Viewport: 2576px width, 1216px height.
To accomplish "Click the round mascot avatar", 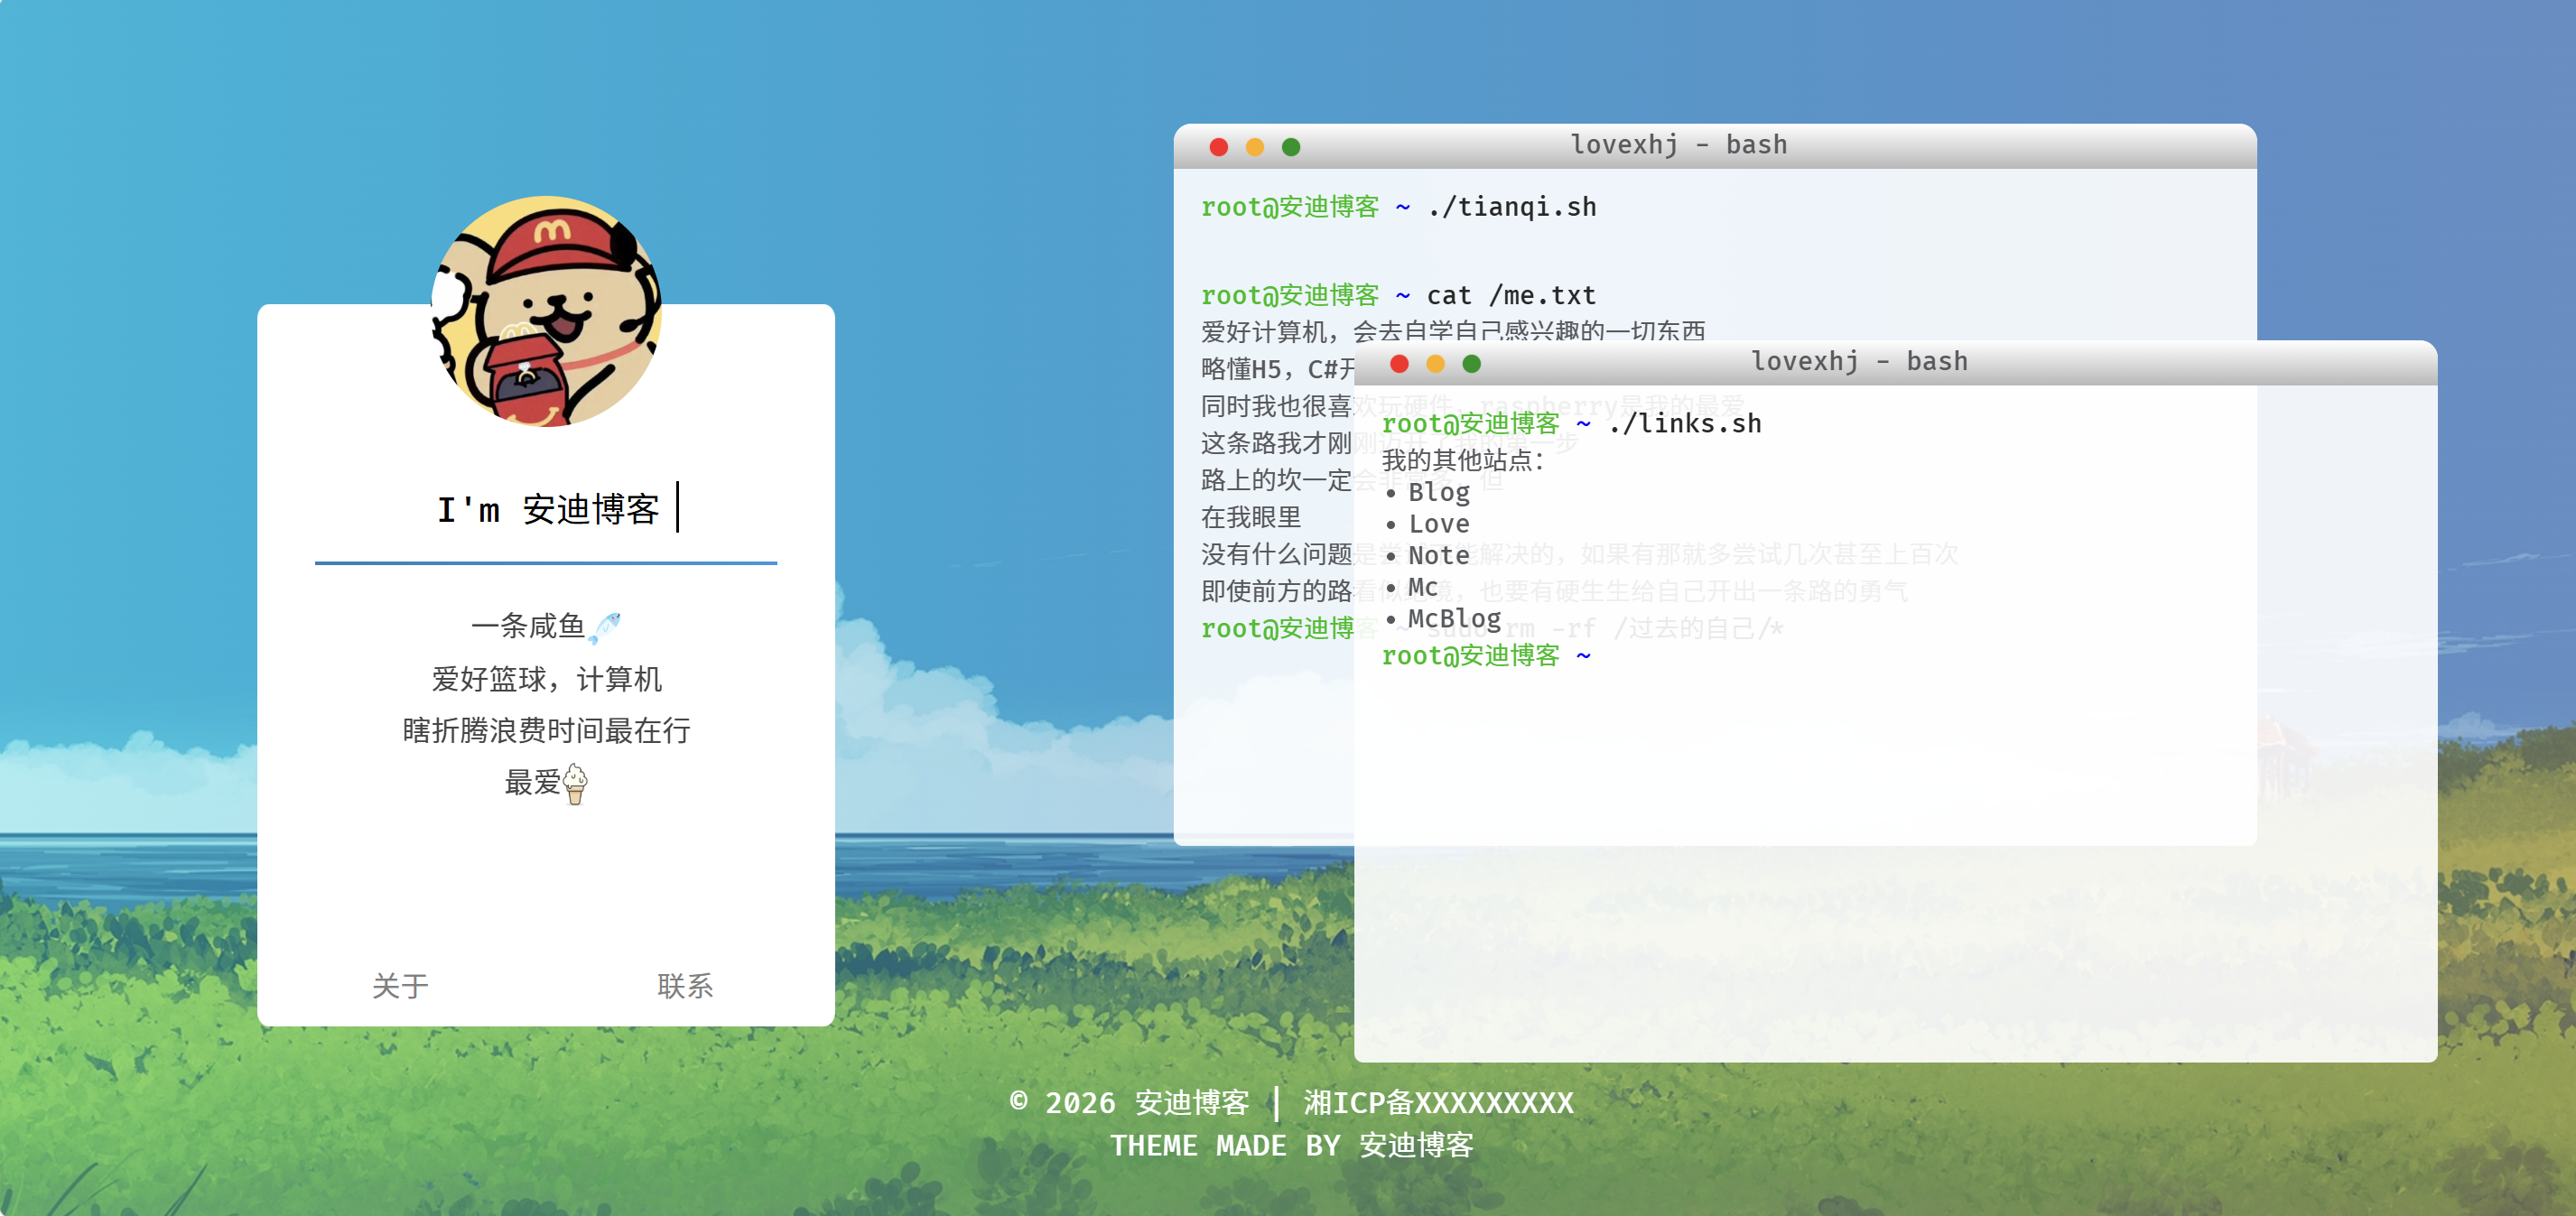I will click(x=546, y=311).
